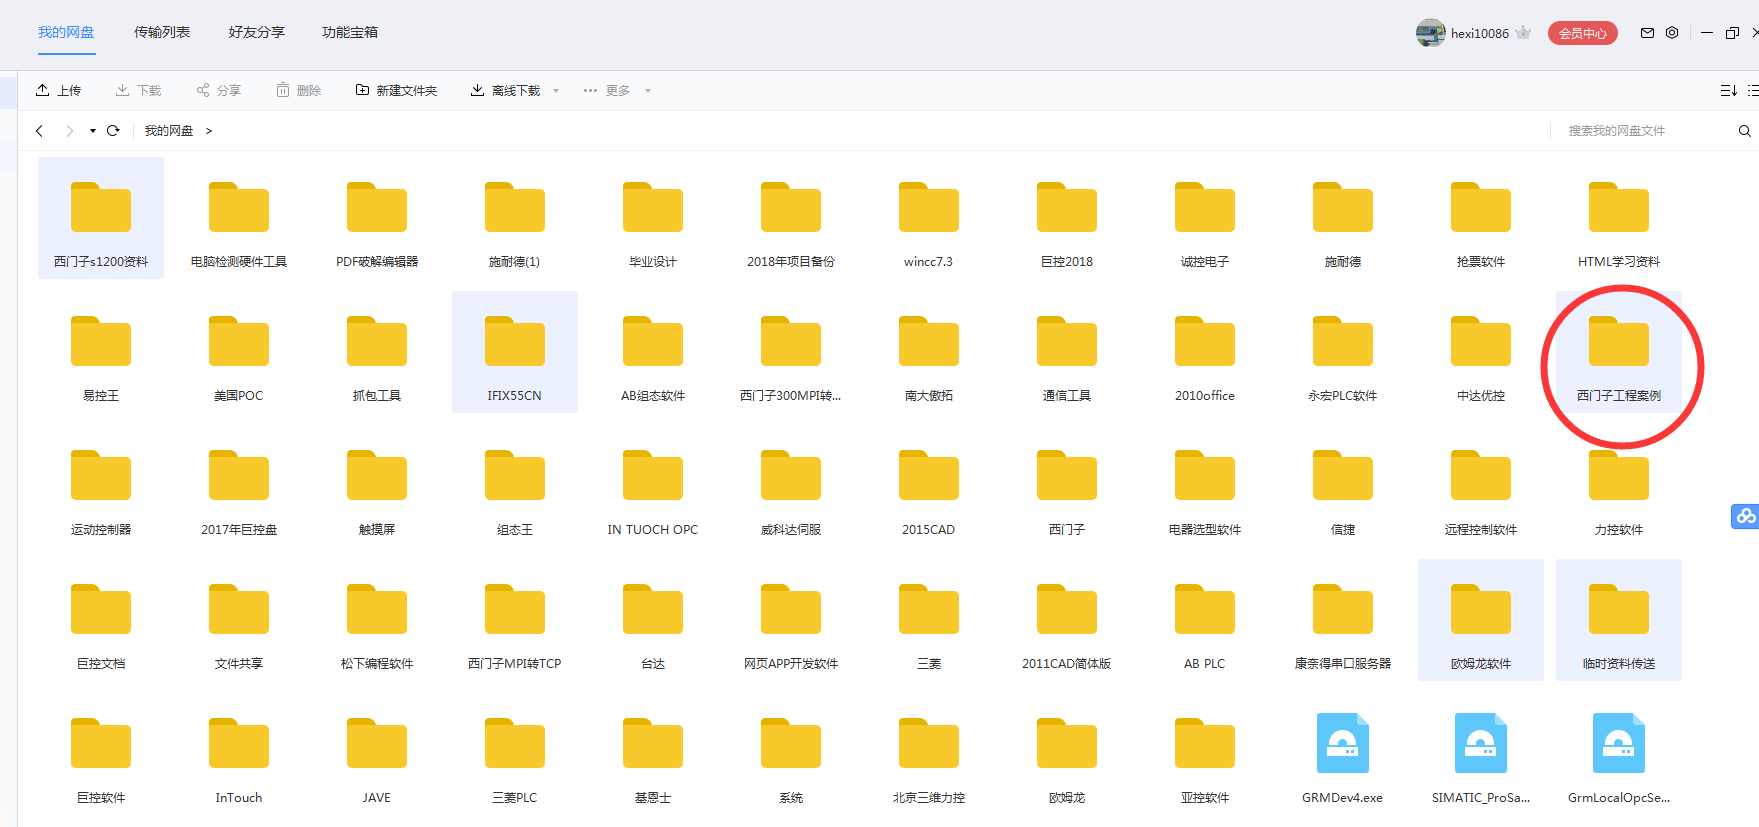This screenshot has height=827, width=1759.
Task: Select the 2015CAD folder
Action: click(929, 486)
